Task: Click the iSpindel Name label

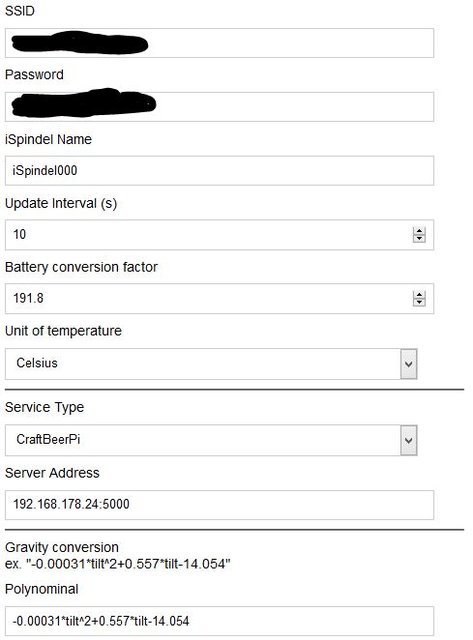Action: coord(48,139)
